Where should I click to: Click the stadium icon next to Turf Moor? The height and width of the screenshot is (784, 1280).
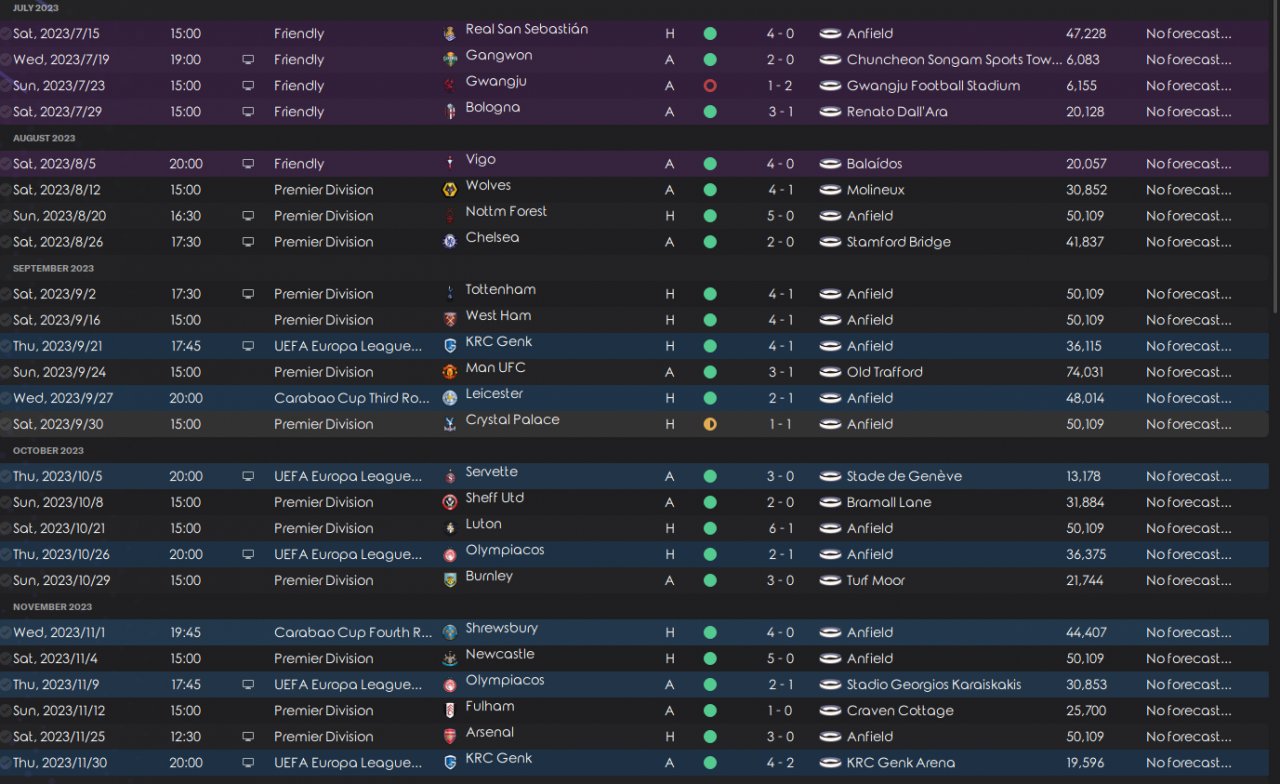coord(830,580)
